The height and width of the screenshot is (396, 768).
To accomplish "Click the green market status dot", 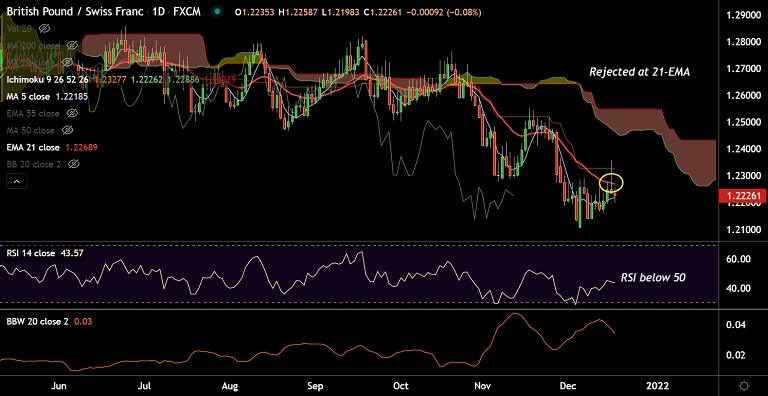I will [x=218, y=12].
